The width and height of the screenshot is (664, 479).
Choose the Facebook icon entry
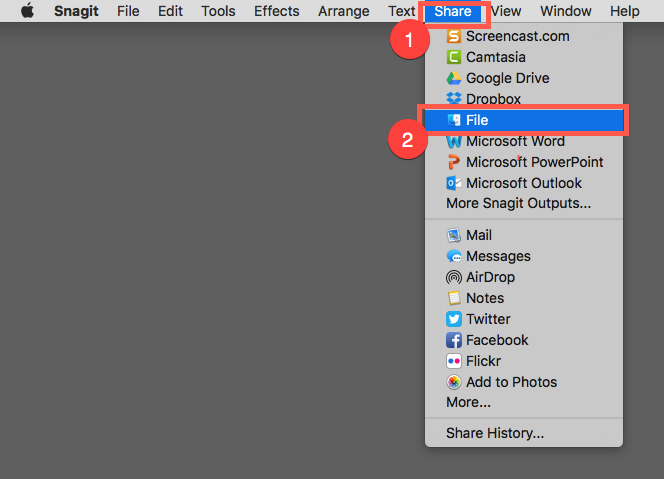point(454,340)
